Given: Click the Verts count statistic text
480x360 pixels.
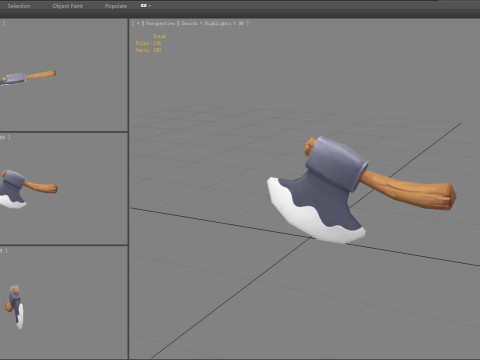Looking at the screenshot, I should (148, 50).
